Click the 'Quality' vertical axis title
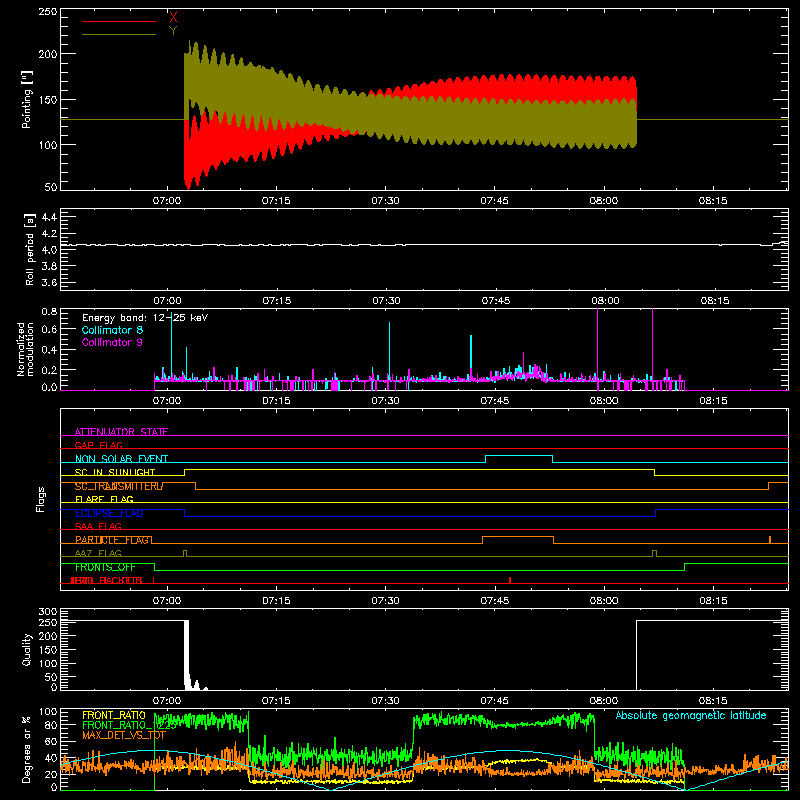The image size is (800, 800). point(27,649)
